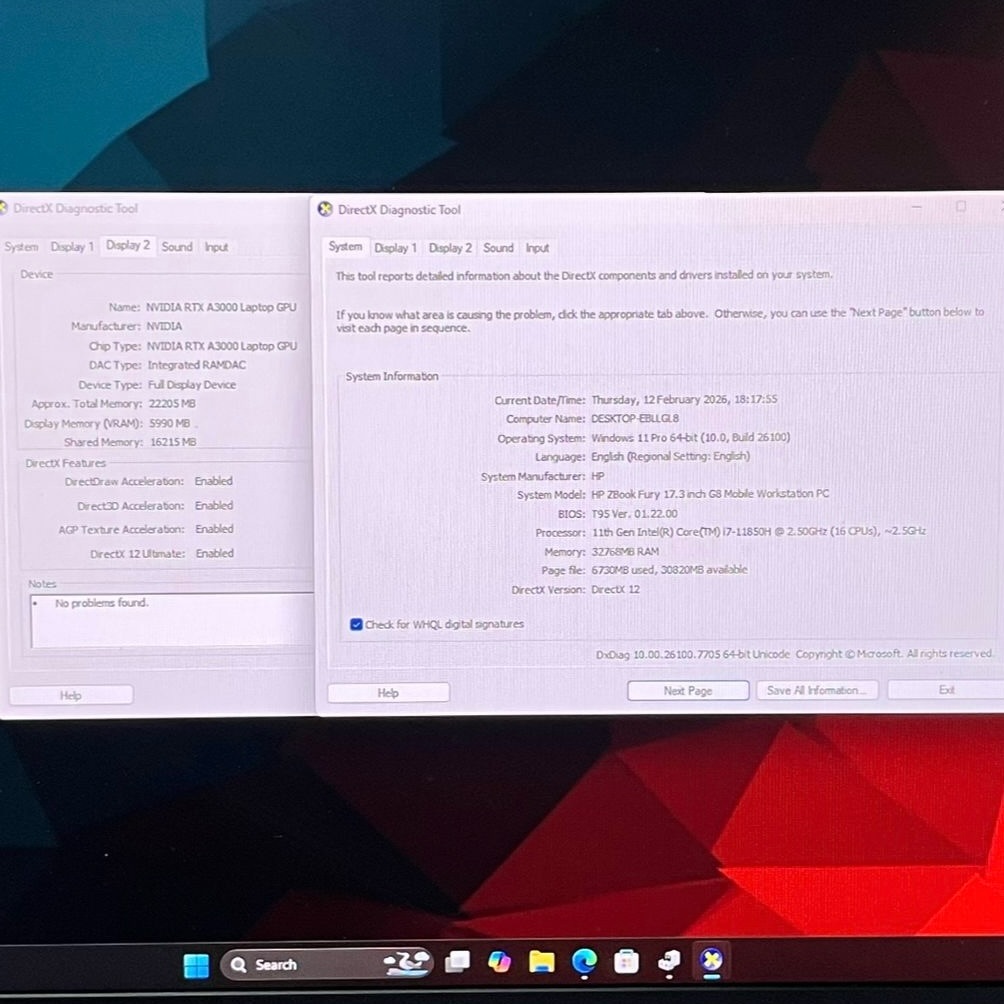Click Help button in back DxDiag window
Viewport: 1004px width, 1004px height.
coord(70,695)
